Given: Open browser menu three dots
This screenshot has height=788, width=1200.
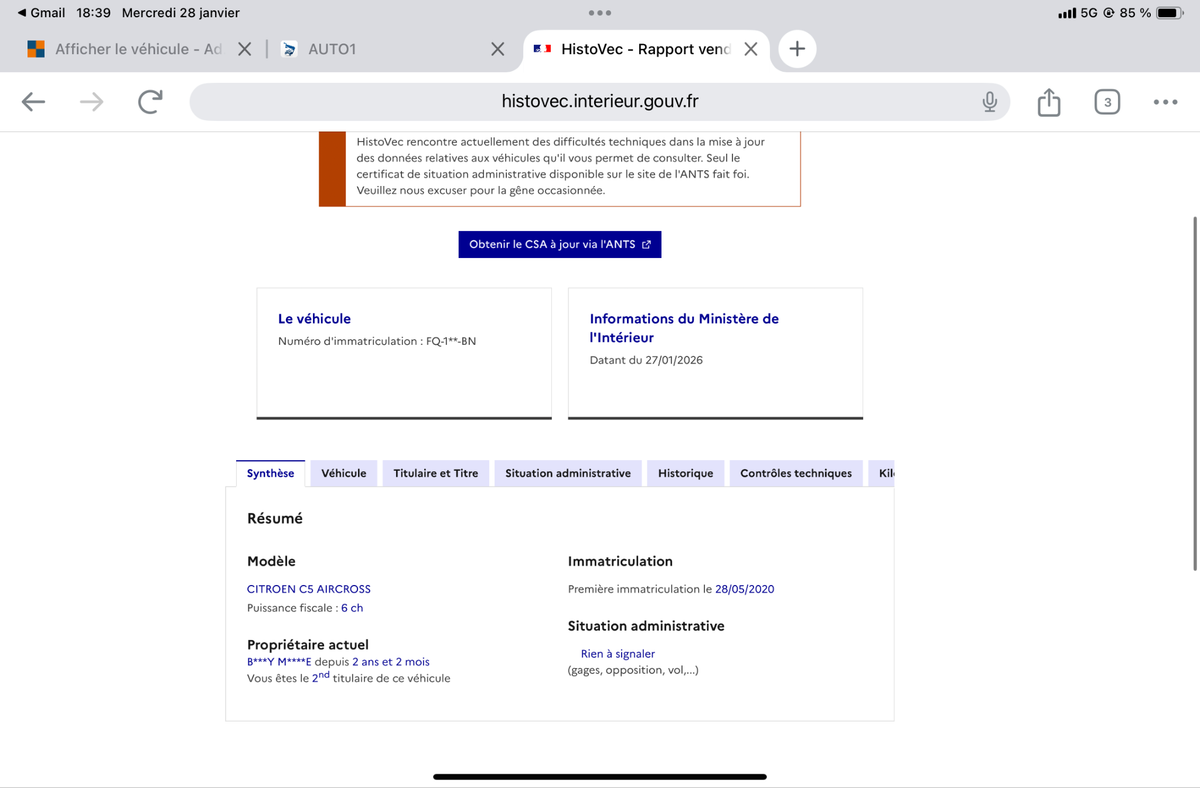Looking at the screenshot, I should pyautogui.click(x=1165, y=101).
